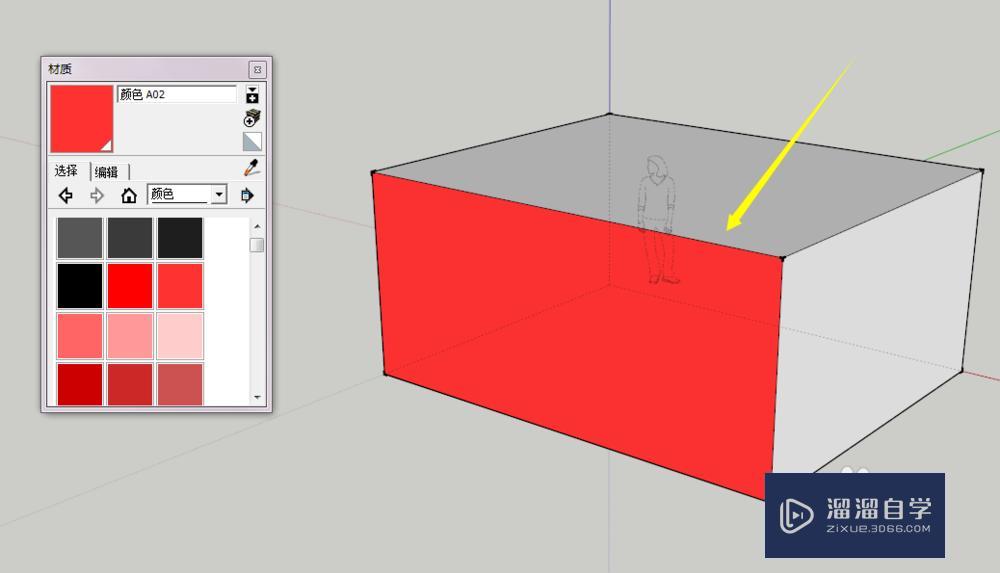Viewport: 1000px width, 573px height.
Task: Select the dark gray swatch
Action: coord(130,238)
